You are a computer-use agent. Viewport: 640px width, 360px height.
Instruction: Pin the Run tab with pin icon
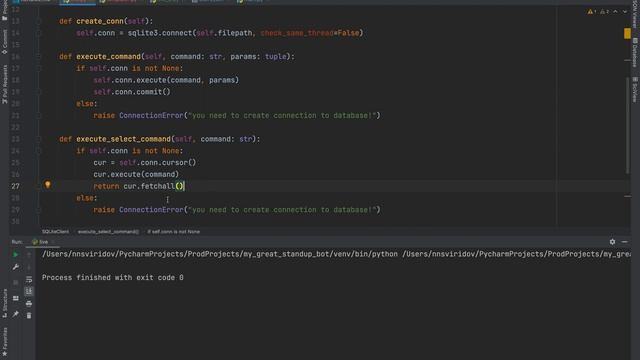click(16, 314)
